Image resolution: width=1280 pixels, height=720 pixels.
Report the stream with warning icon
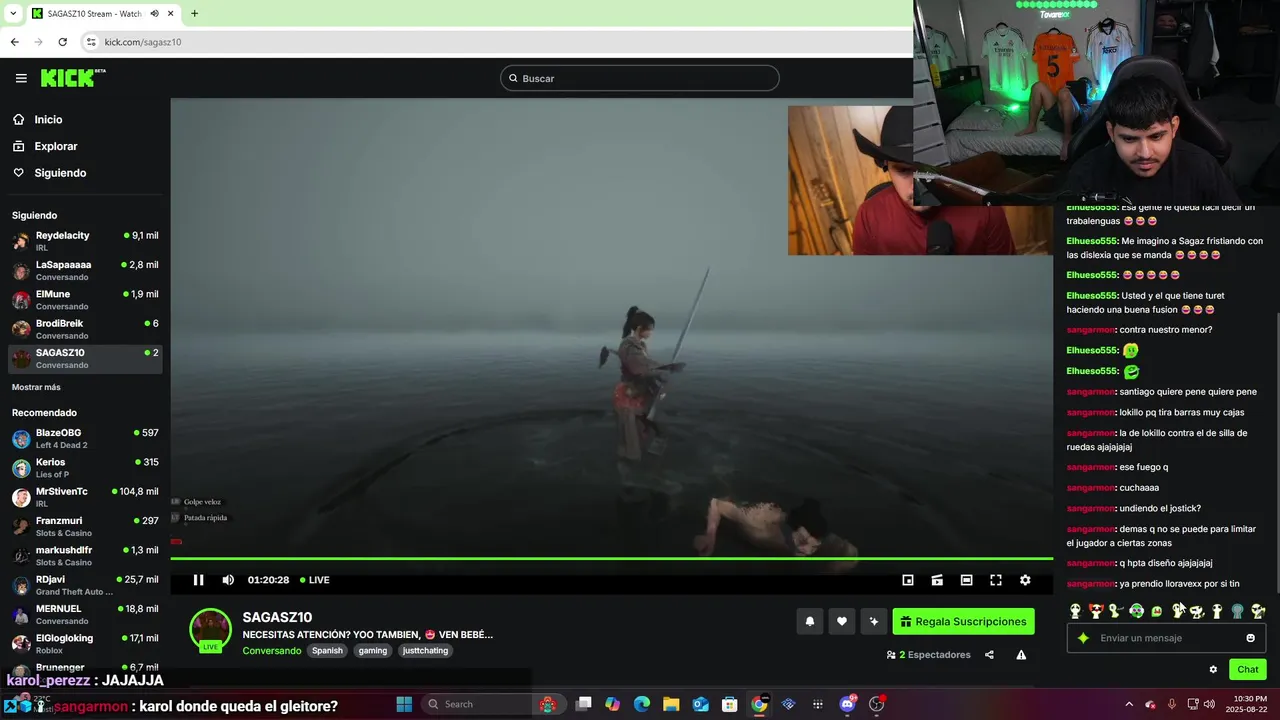(x=1021, y=655)
